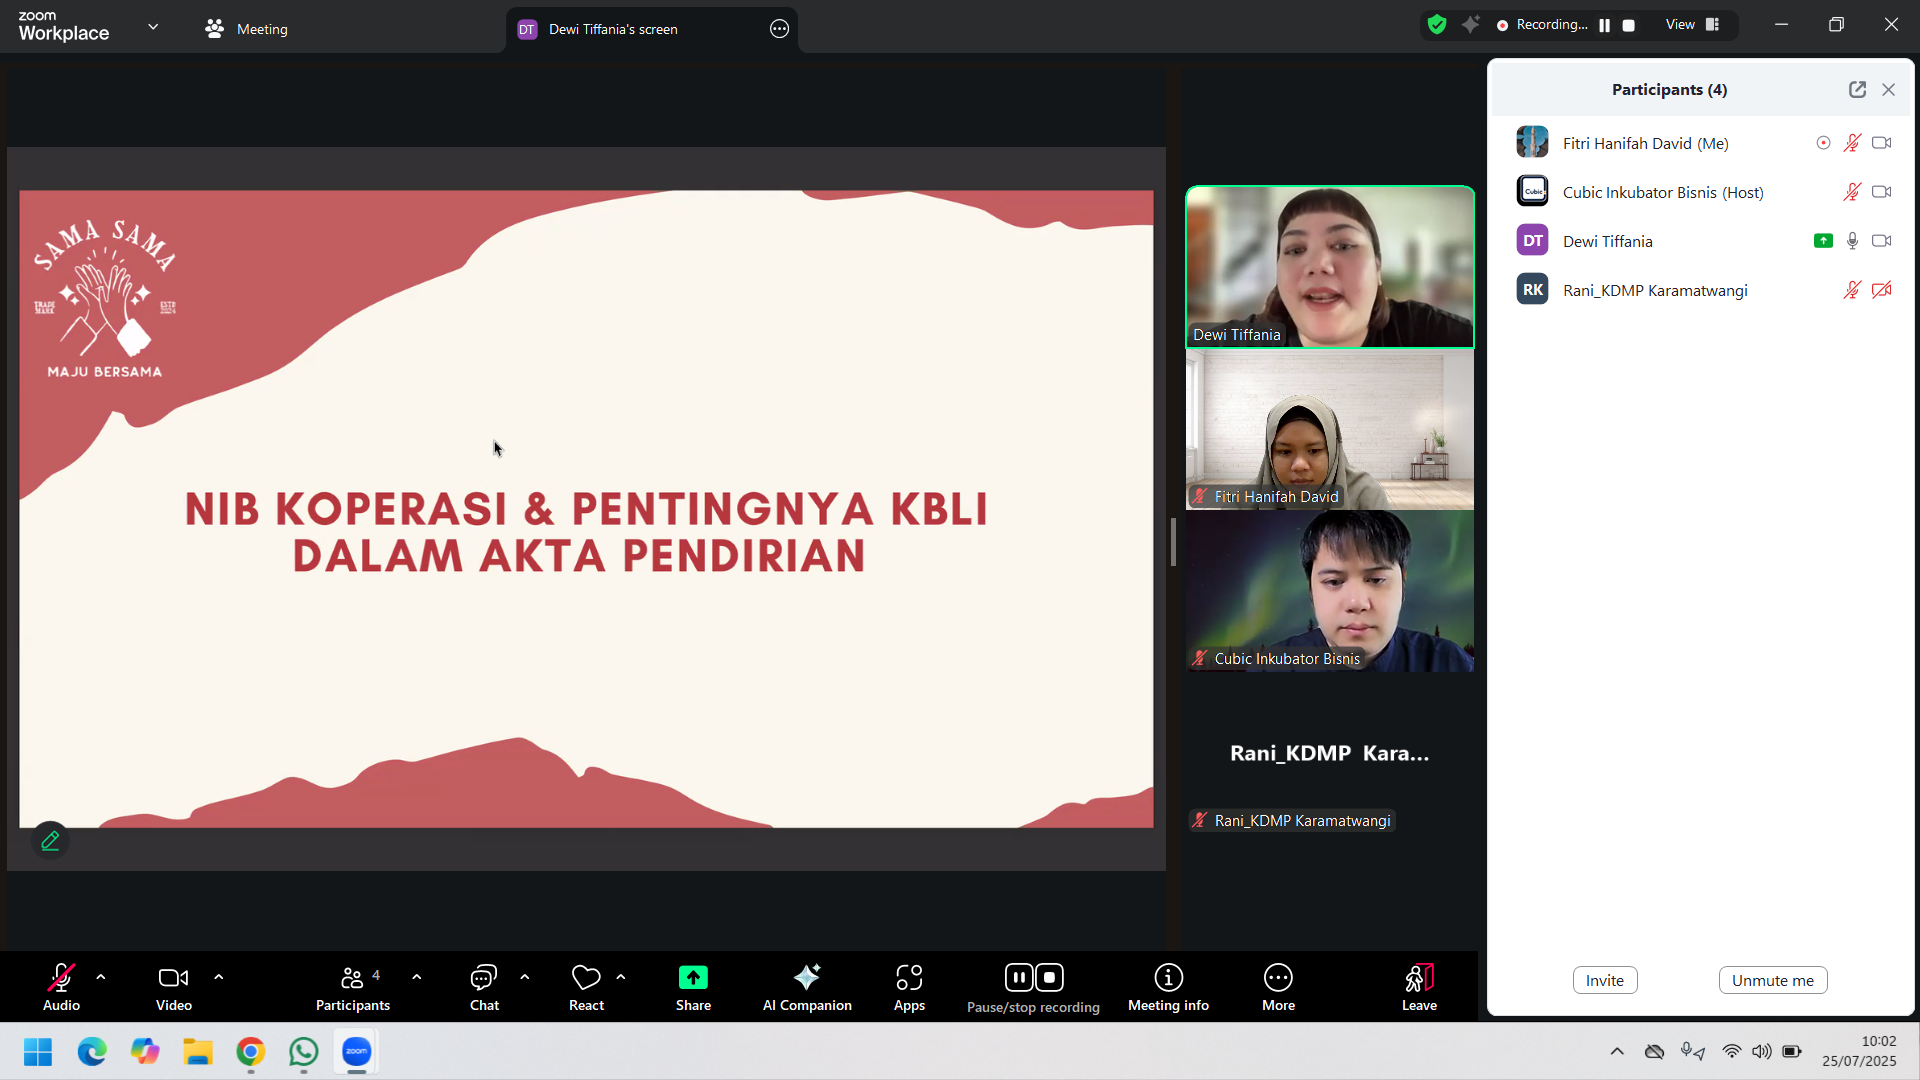This screenshot has height=1080, width=1920.
Task: Expand participants options arrow
Action: pyautogui.click(x=417, y=977)
